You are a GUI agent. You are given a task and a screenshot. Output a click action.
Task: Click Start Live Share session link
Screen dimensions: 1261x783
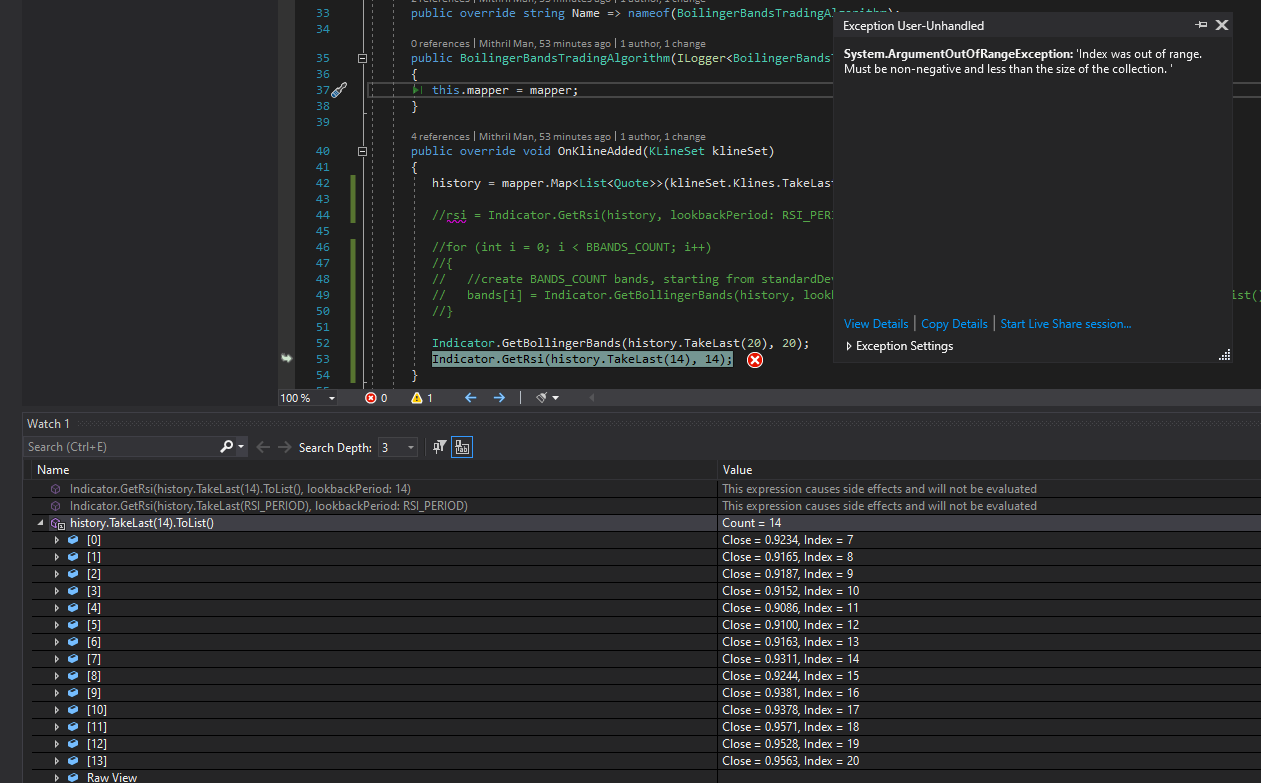tap(1066, 324)
